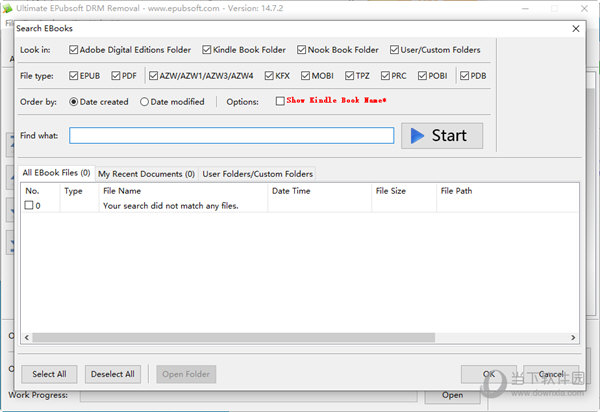Sort by No. column header
This screenshot has height=412, width=600.
41,191
